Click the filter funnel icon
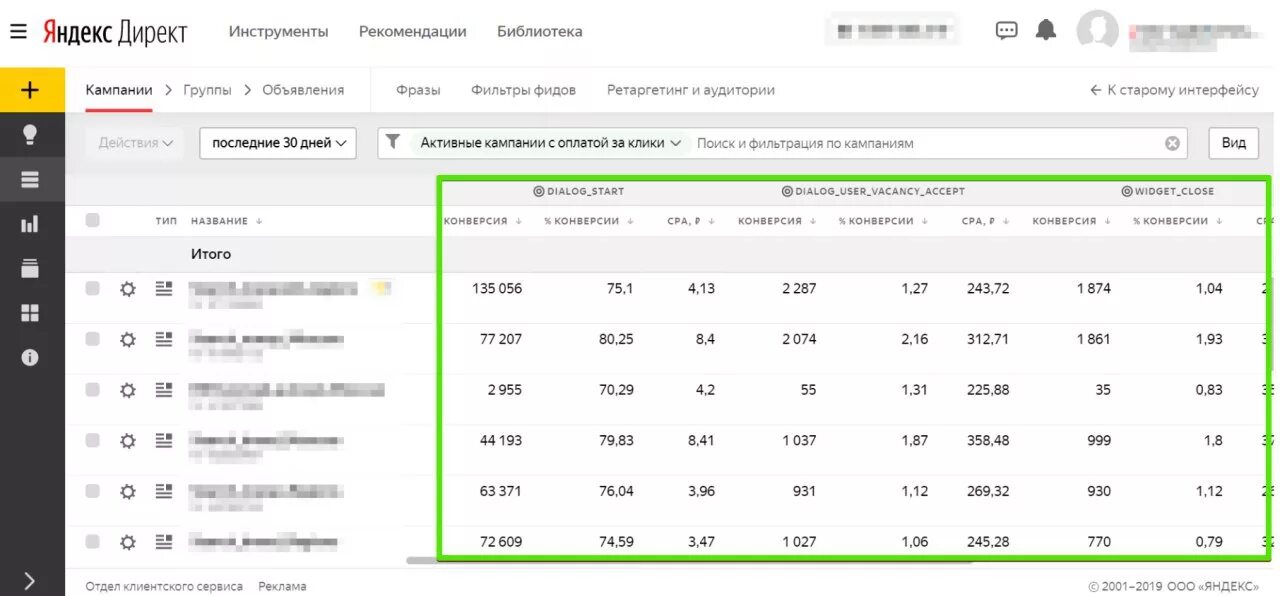The image size is (1280, 596). click(393, 142)
